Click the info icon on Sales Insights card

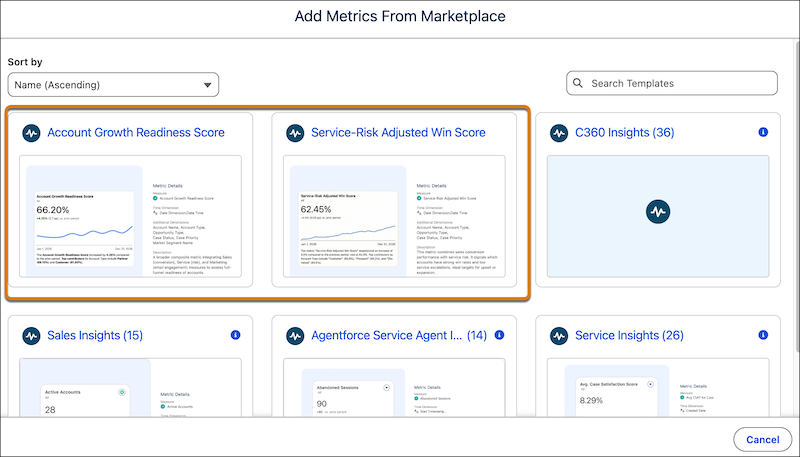click(235, 335)
